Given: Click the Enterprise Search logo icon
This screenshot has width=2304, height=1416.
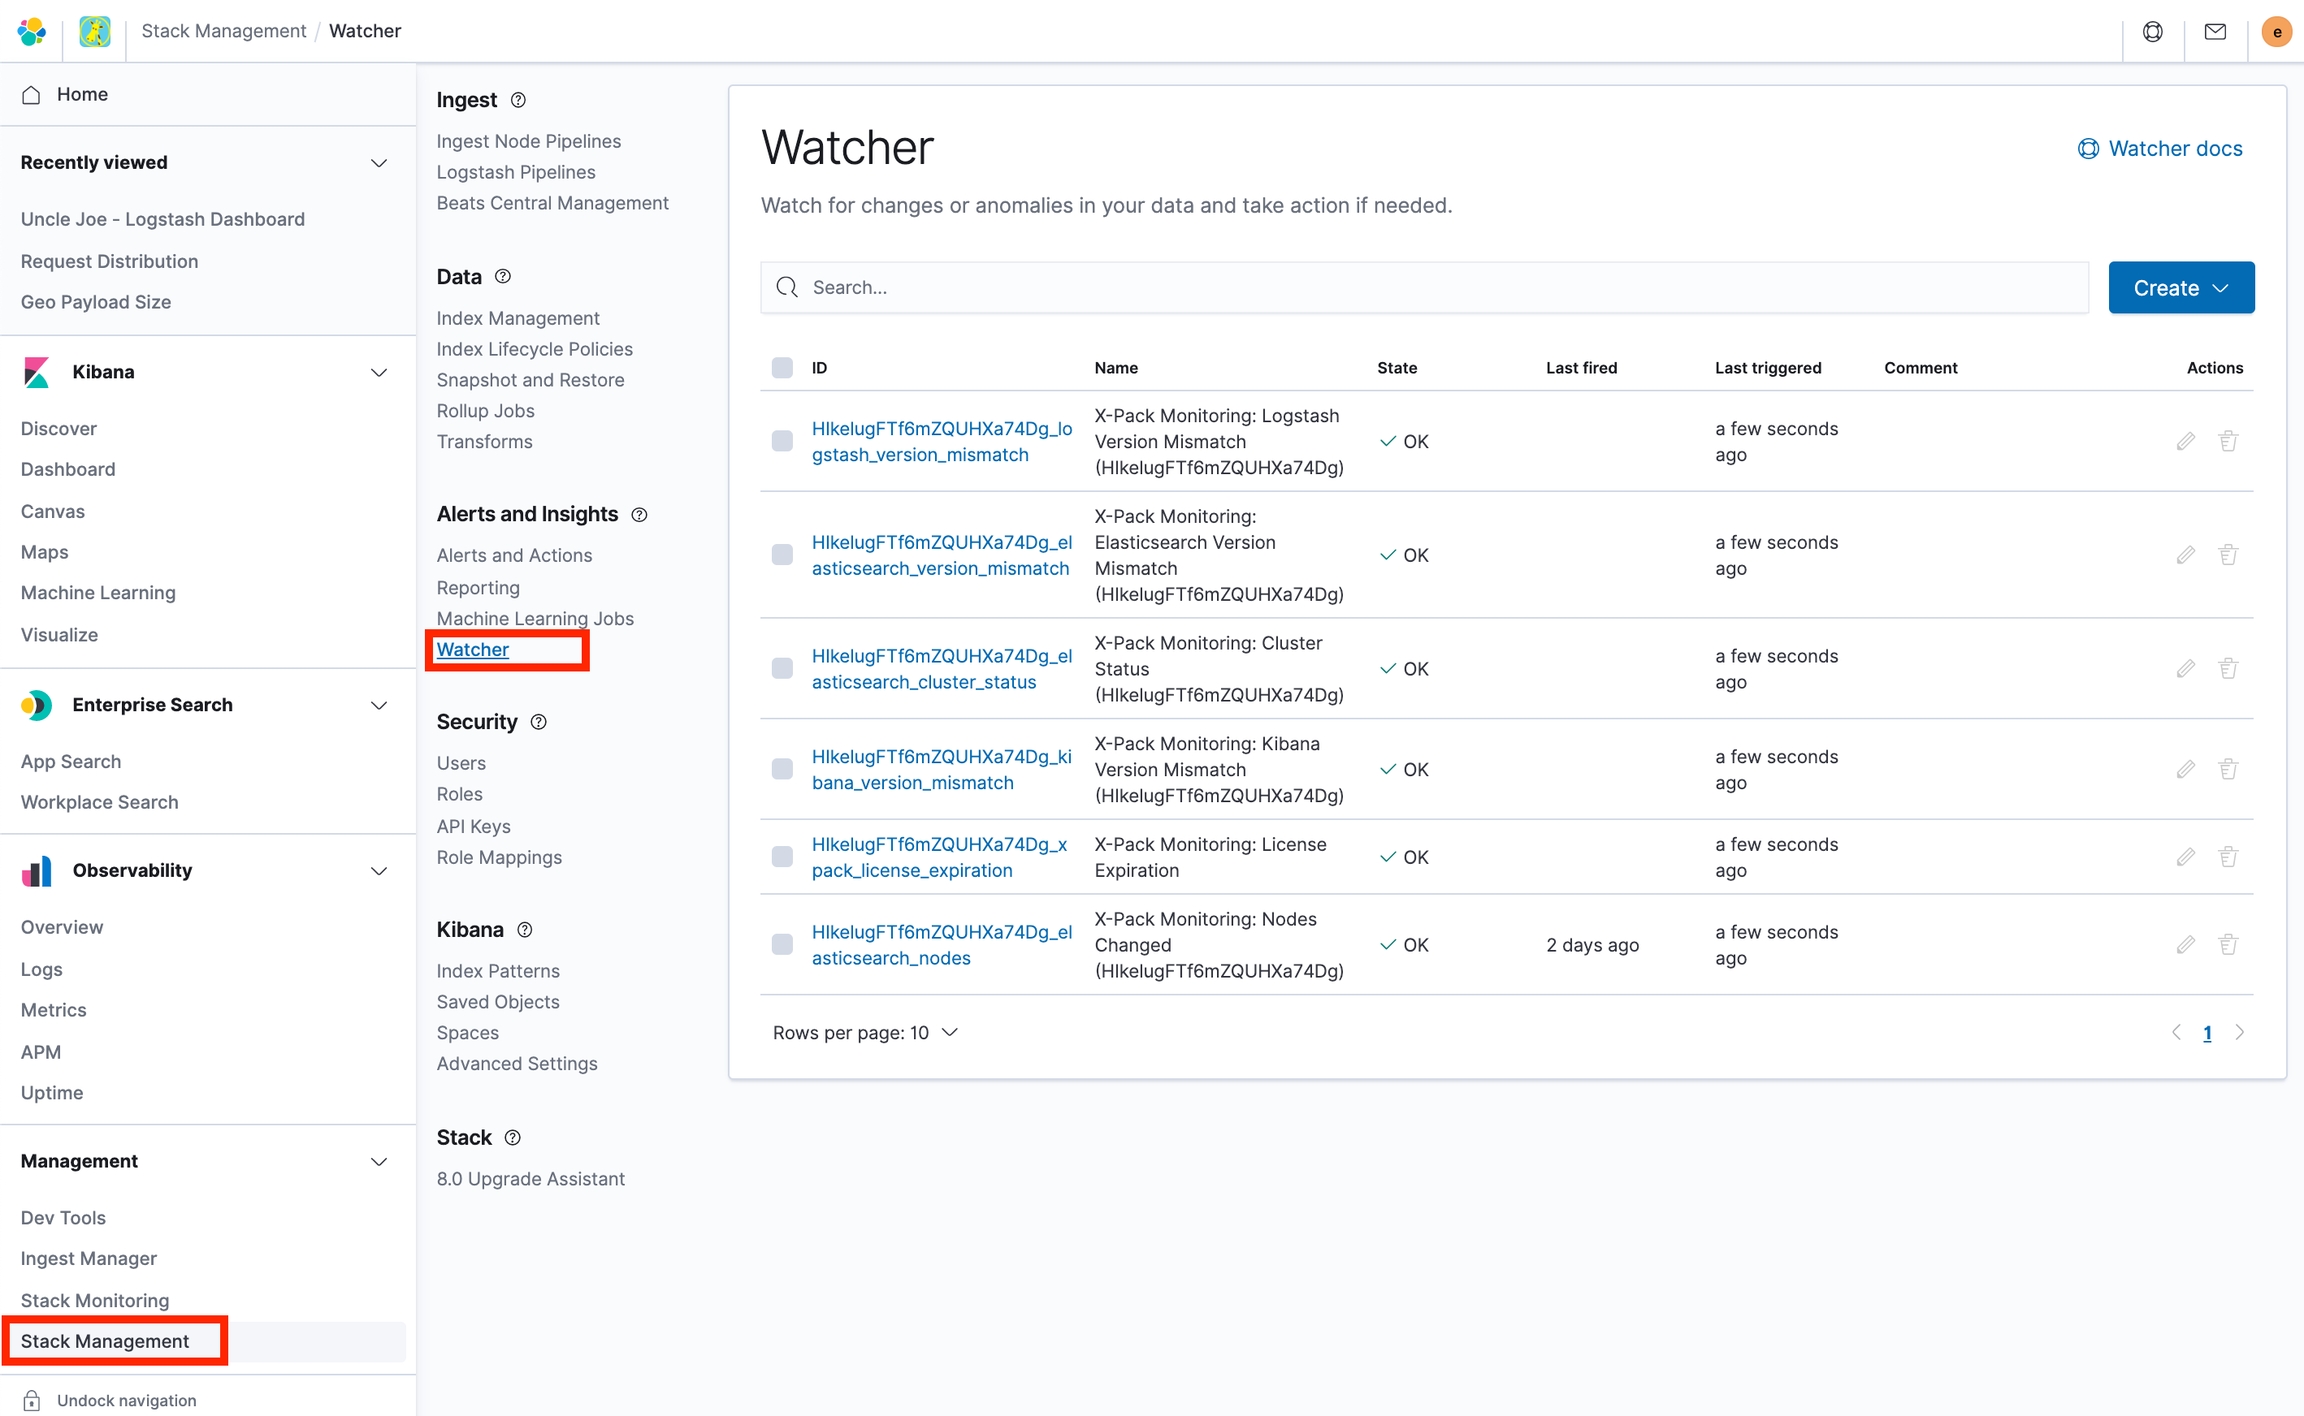Looking at the screenshot, I should 36,705.
